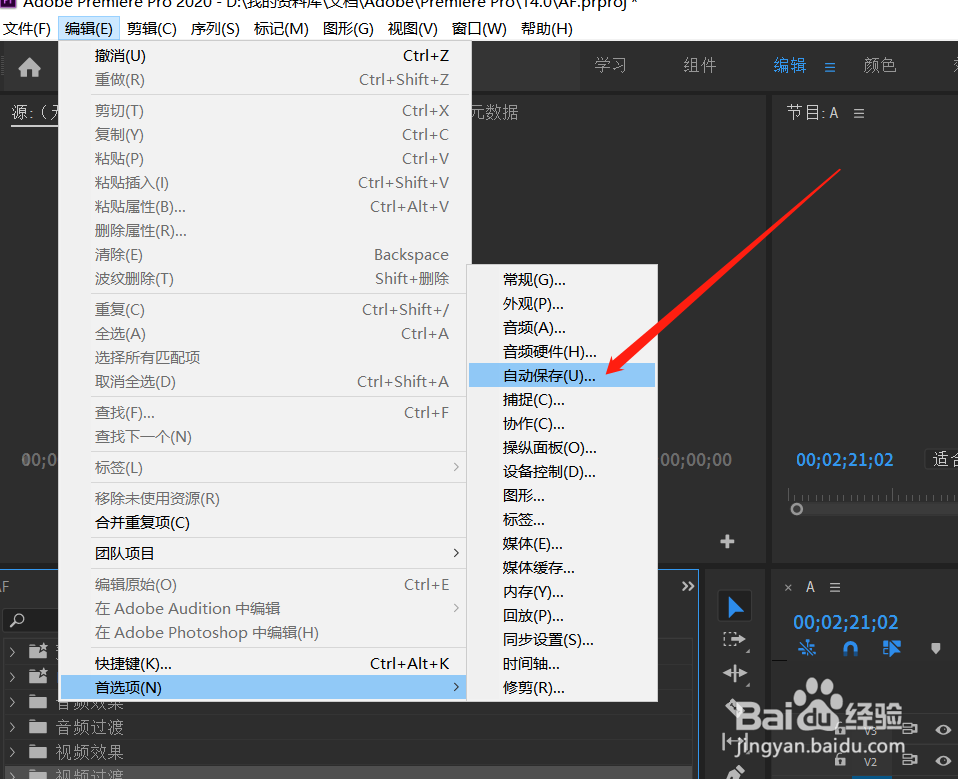This screenshot has height=779, width=958.
Task: Open the 首选项(N) submenu
Action: click(263, 688)
